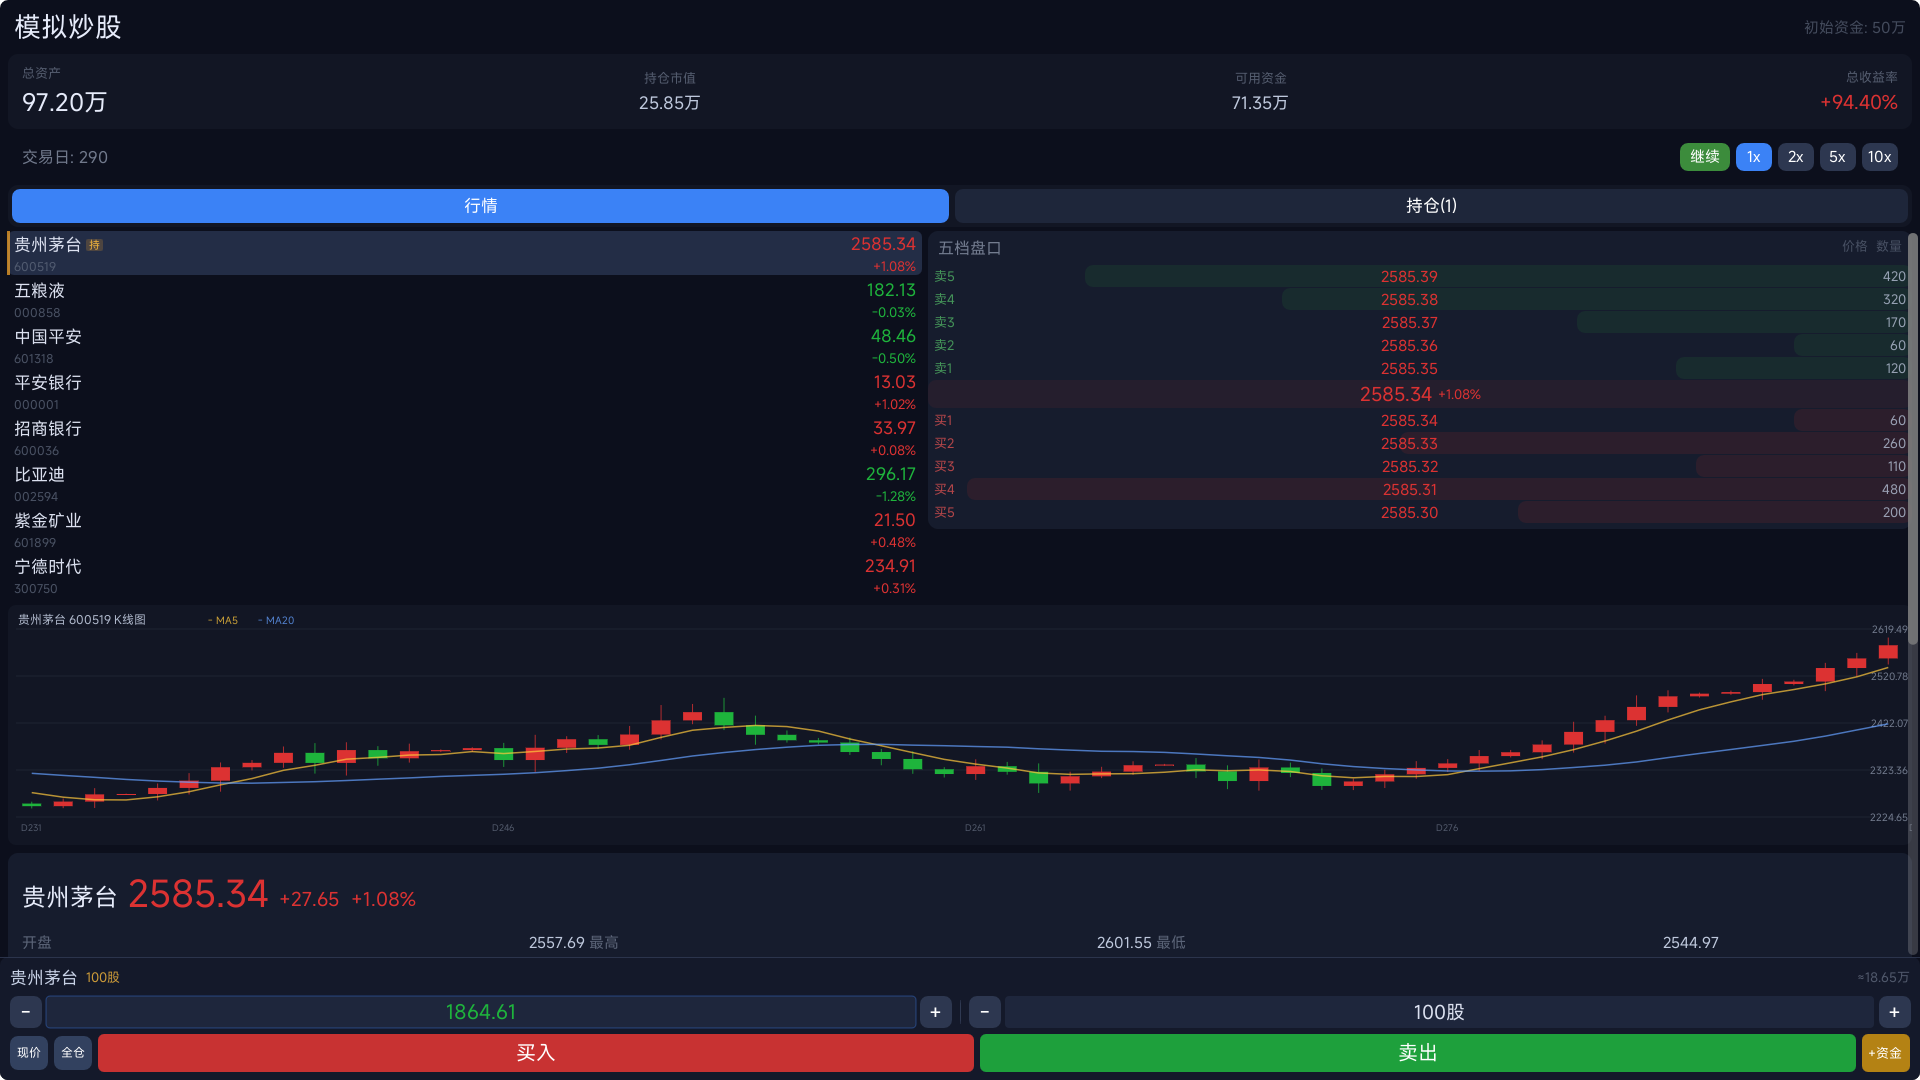The height and width of the screenshot is (1080, 1920).
Task: Click the +资金 add funds button
Action: pos(1885,1053)
